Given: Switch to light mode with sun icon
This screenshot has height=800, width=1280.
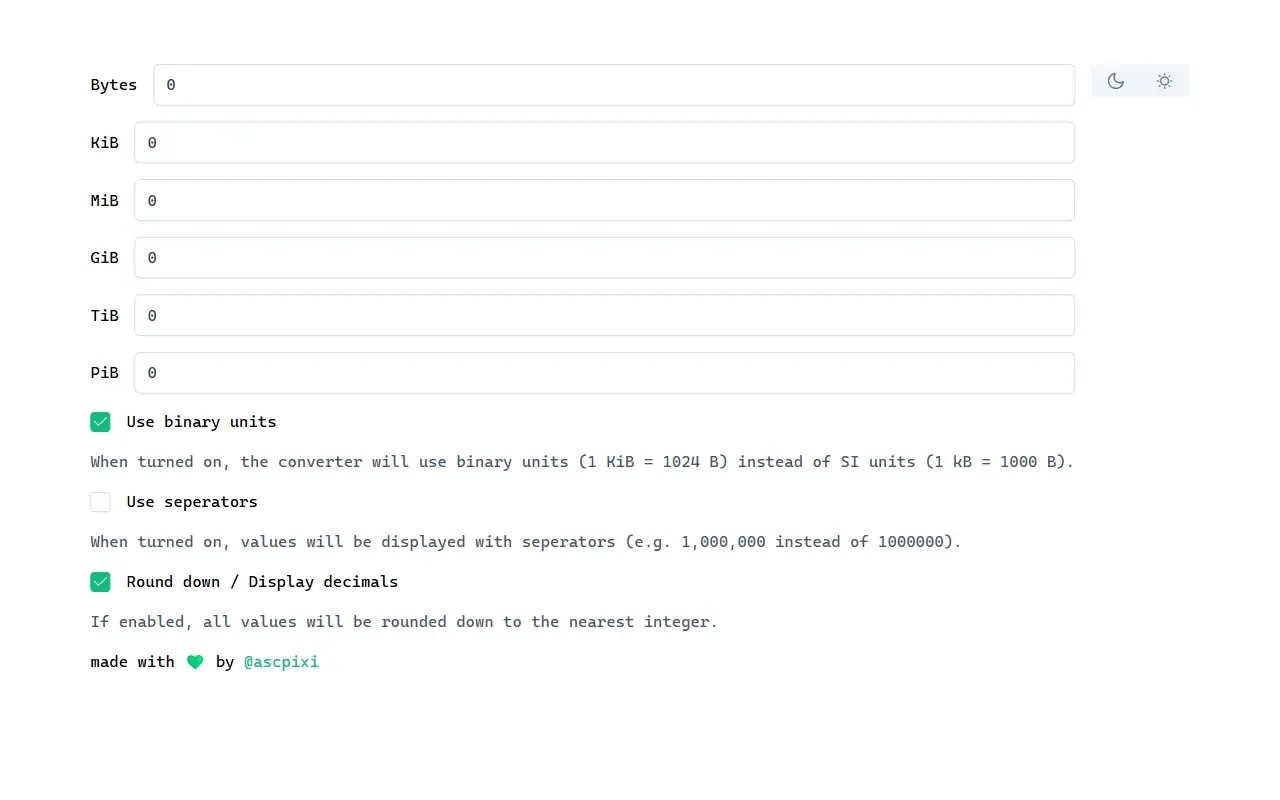Looking at the screenshot, I should pyautogui.click(x=1164, y=81).
